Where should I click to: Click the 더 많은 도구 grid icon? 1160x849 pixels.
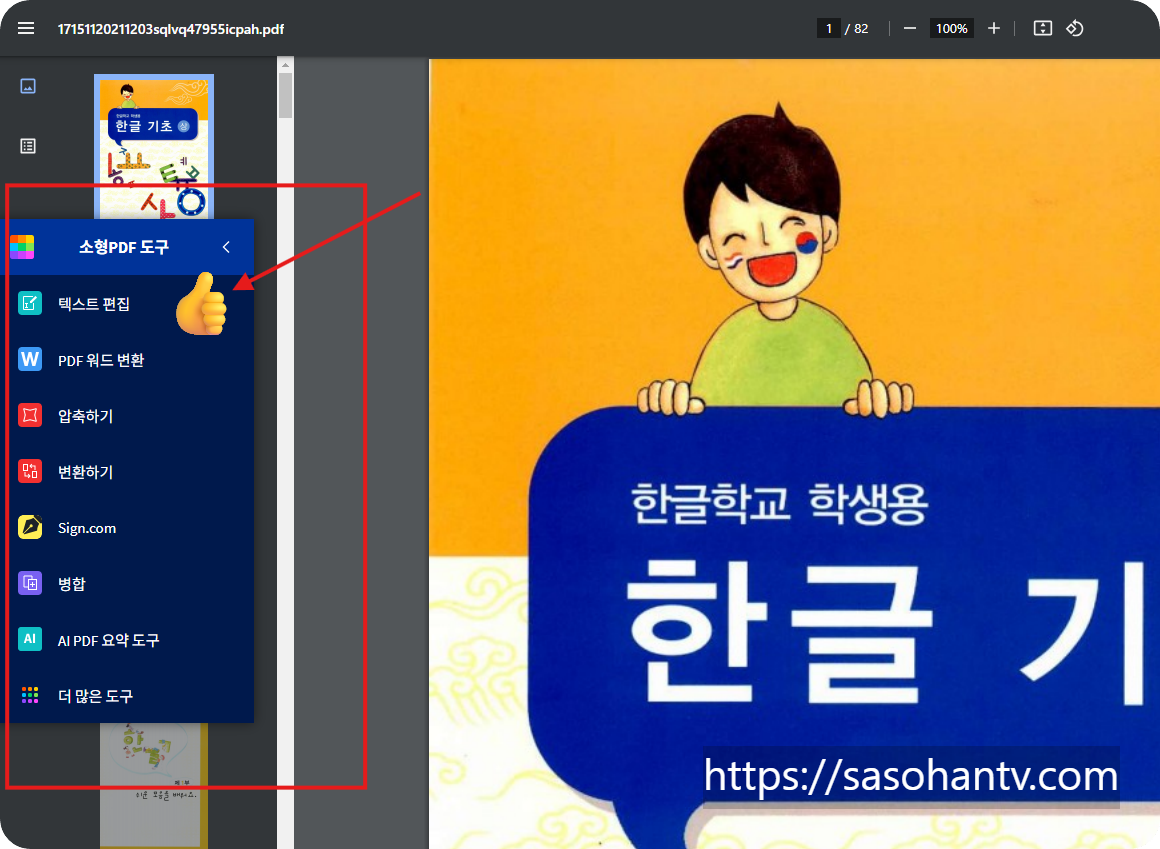(30, 695)
